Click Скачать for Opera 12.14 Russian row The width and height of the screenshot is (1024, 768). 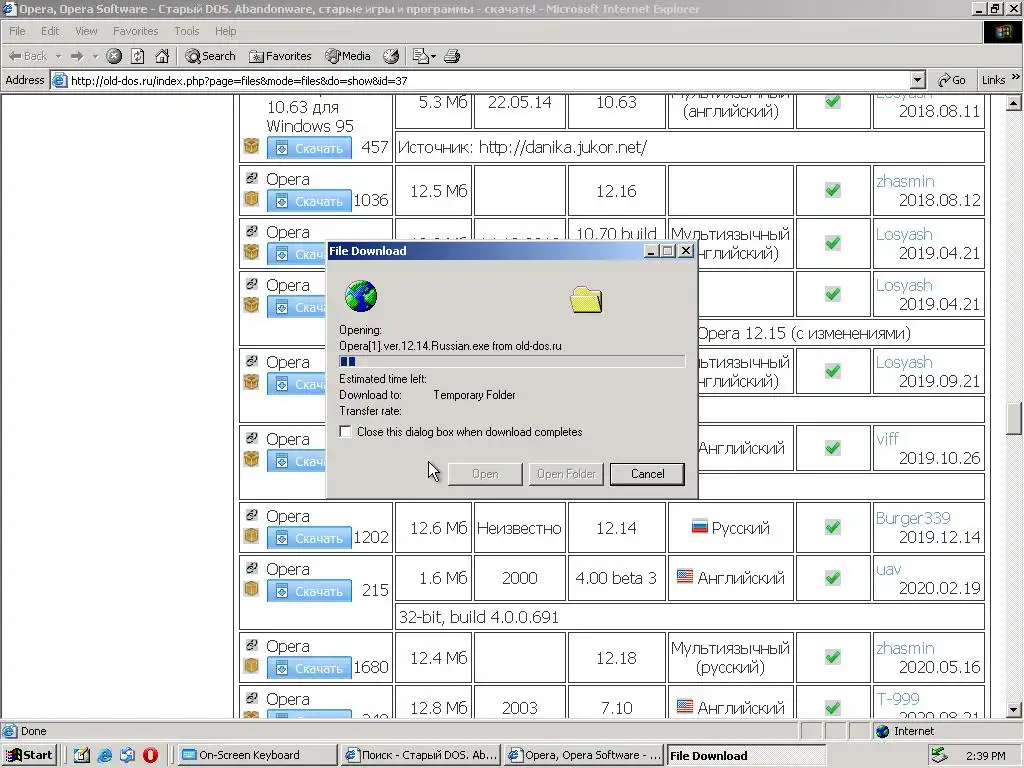309,538
